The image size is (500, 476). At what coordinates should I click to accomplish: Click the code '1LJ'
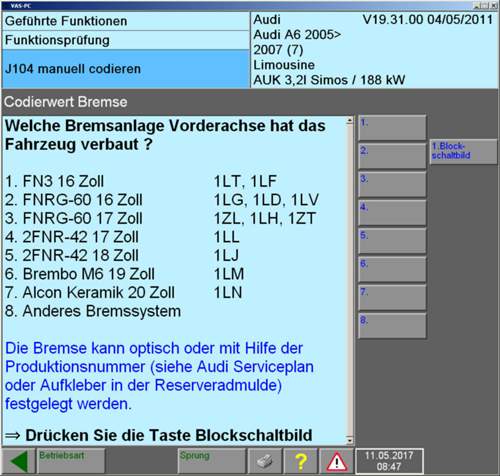(226, 256)
